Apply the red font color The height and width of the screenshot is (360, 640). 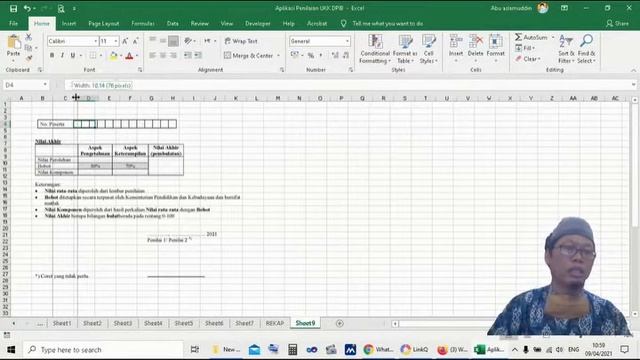[x=129, y=56]
